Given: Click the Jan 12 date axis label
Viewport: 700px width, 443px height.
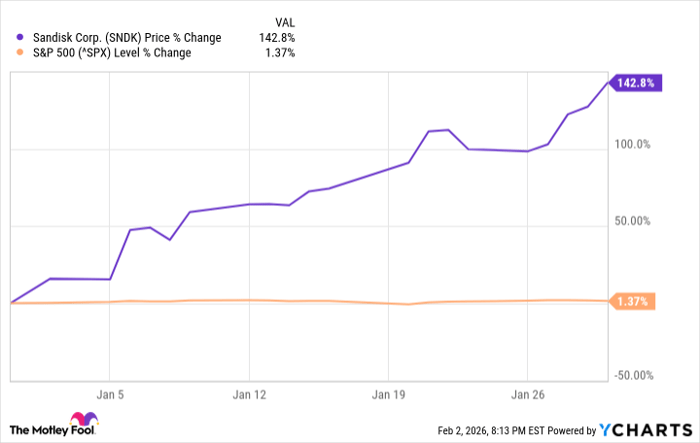Looking at the screenshot, I should click(250, 392).
